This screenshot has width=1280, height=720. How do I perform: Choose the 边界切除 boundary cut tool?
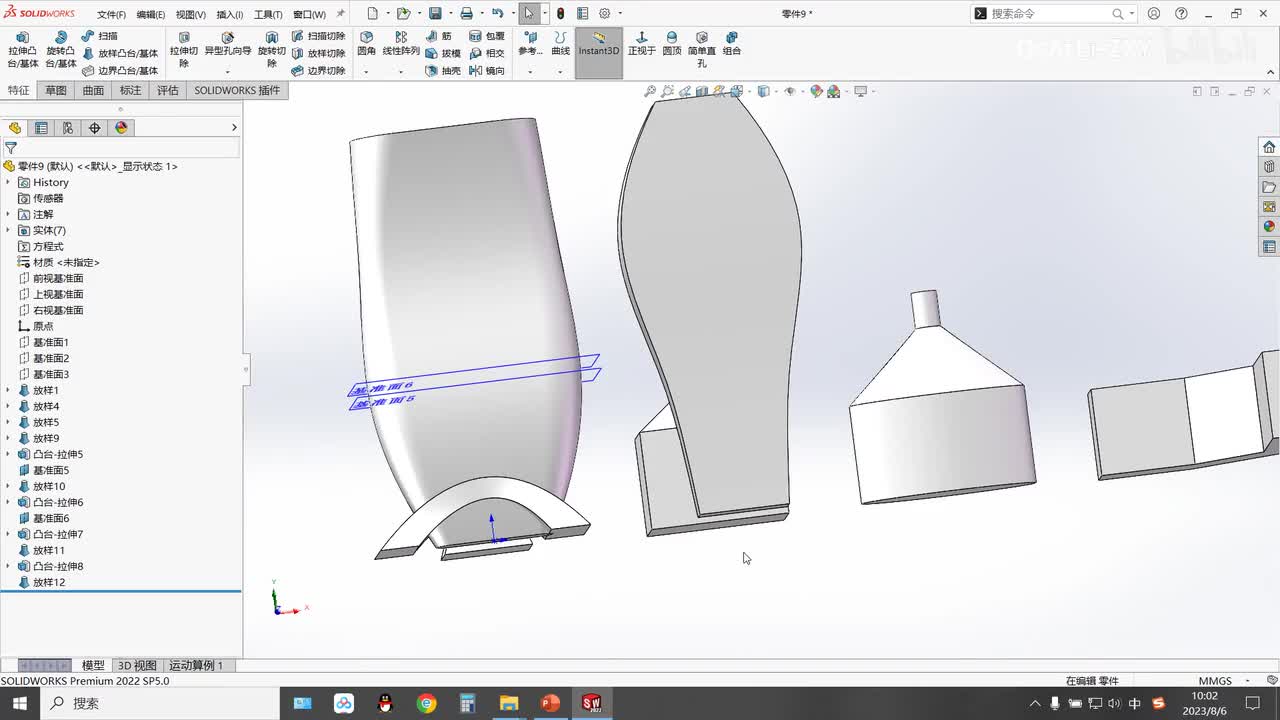pos(318,71)
